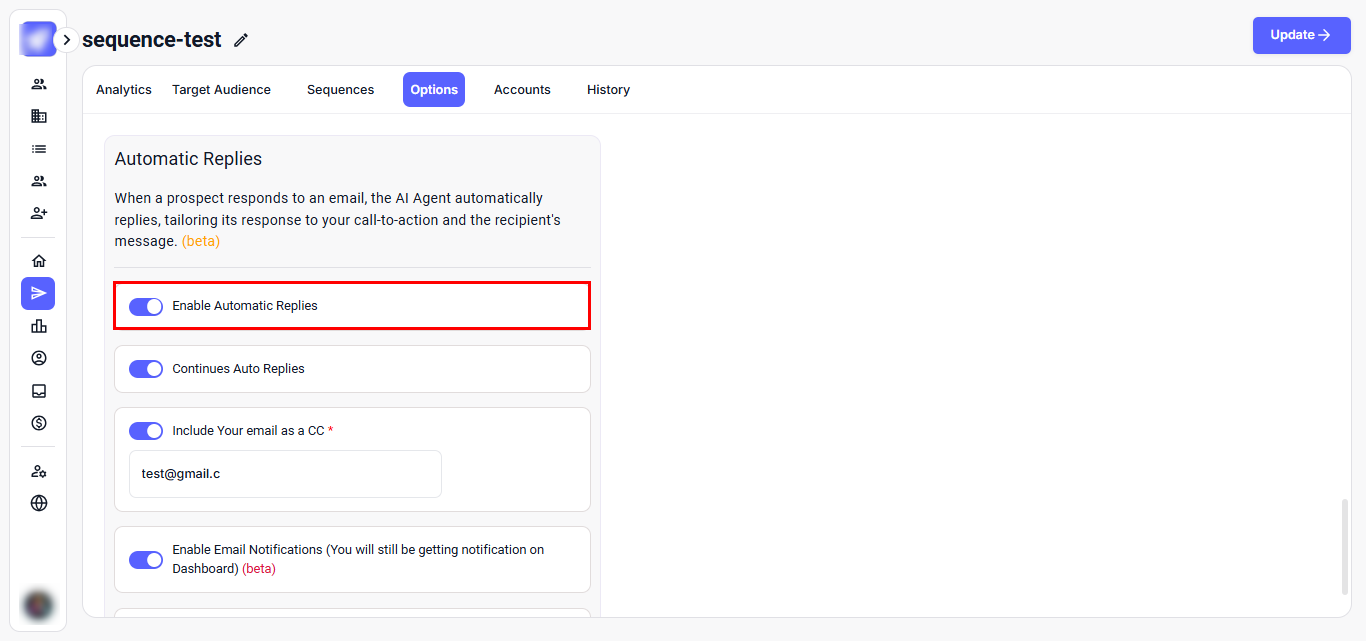The width and height of the screenshot is (1366, 641).
Task: Select the History tab
Action: coord(608,90)
